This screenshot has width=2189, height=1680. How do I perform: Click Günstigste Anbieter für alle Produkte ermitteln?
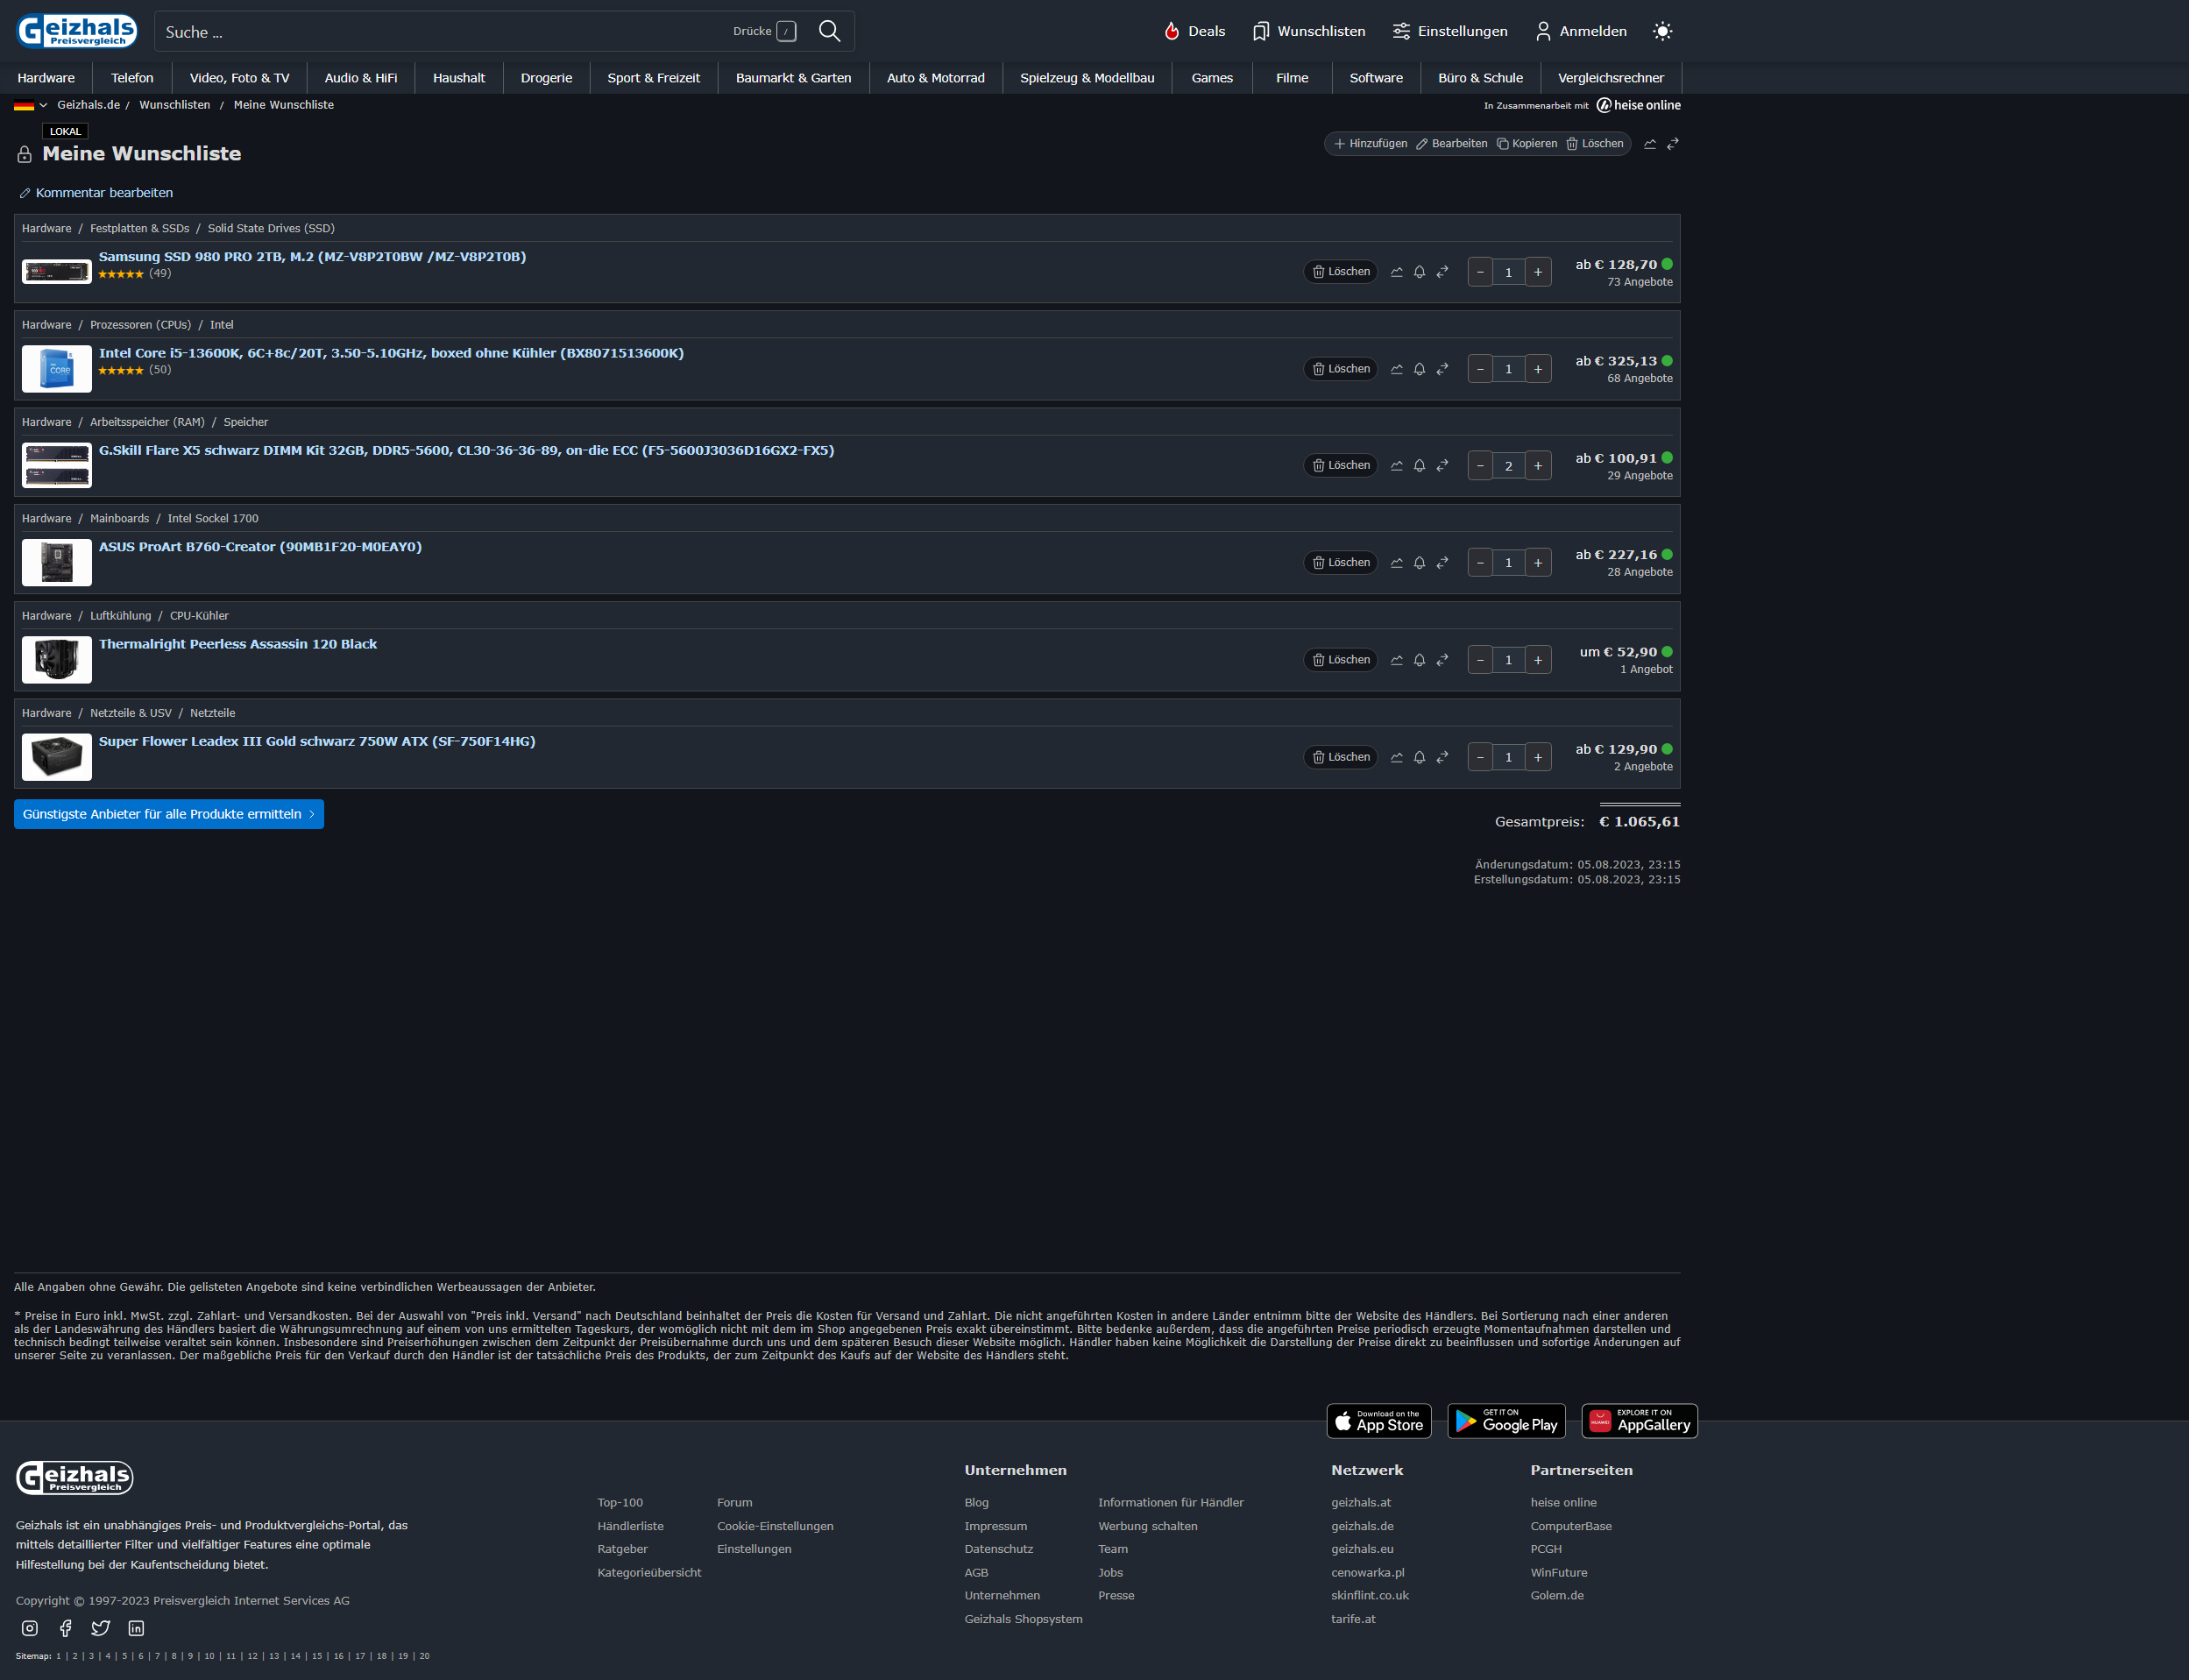[168, 814]
